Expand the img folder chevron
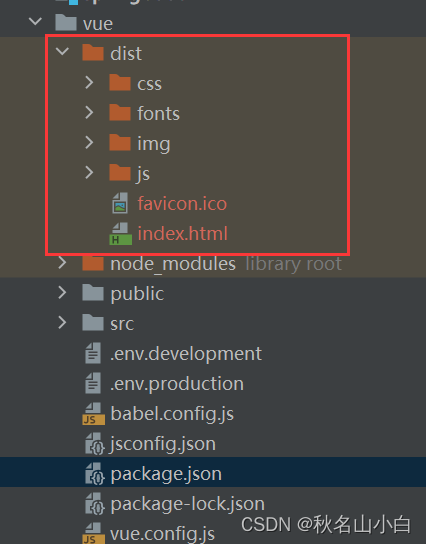Viewport: 426px width, 544px height. [x=89, y=143]
